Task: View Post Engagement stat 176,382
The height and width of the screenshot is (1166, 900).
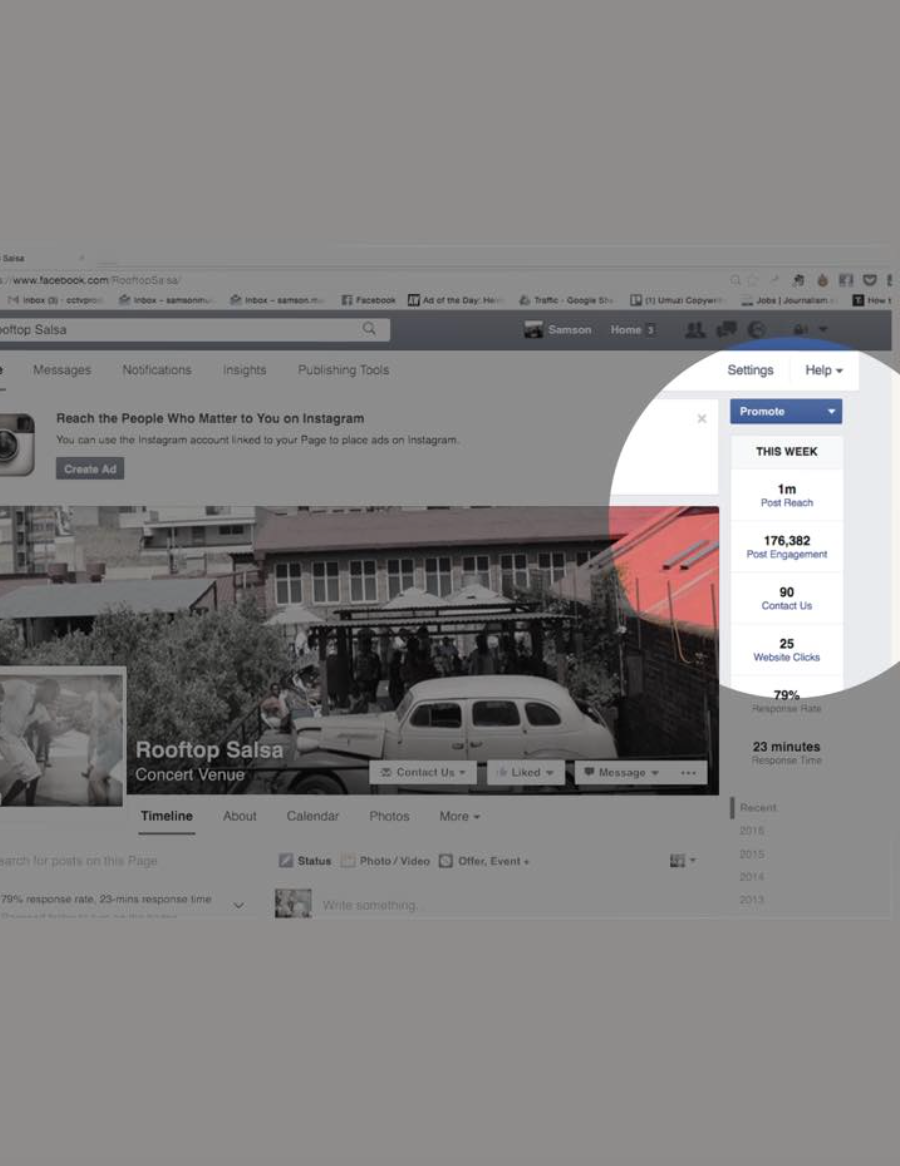Action: click(x=786, y=547)
